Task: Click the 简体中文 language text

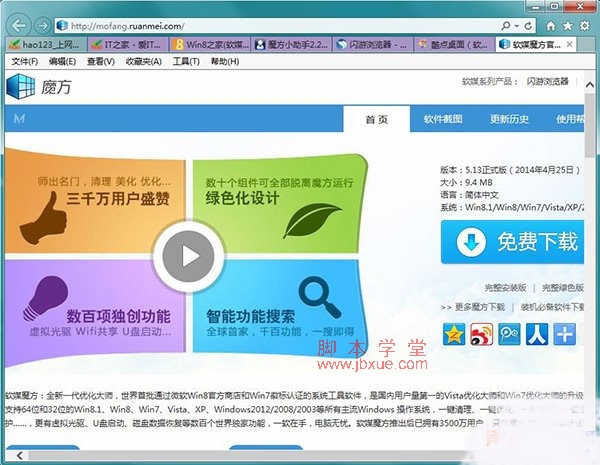Action: [x=481, y=195]
